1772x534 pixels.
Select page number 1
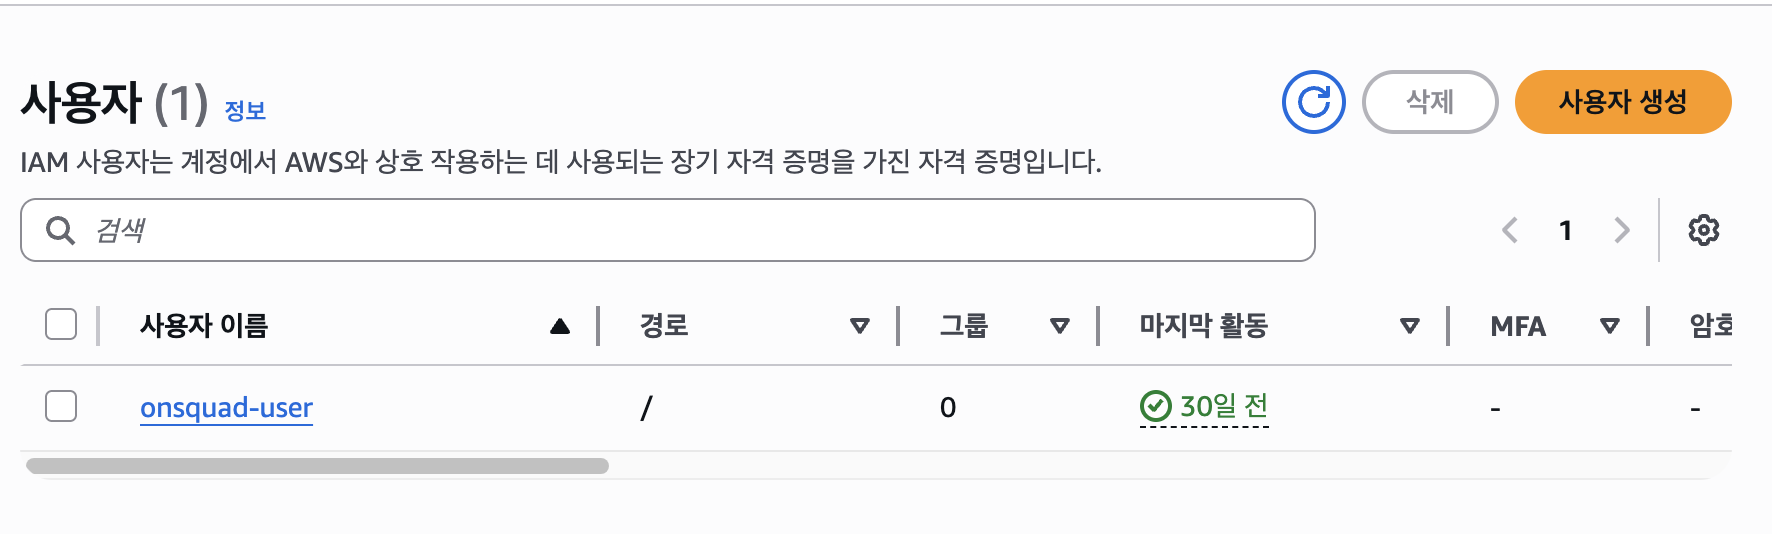pos(1565,230)
